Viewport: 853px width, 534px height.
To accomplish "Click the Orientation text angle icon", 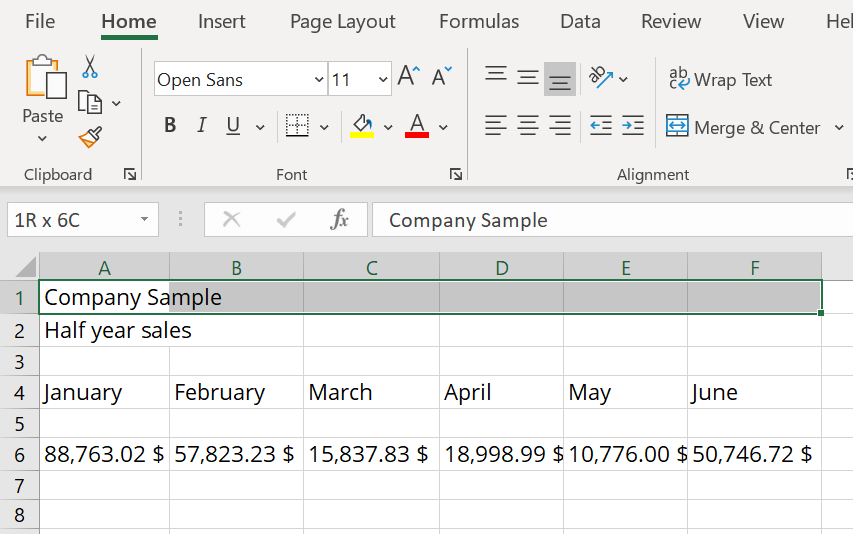I will point(601,78).
